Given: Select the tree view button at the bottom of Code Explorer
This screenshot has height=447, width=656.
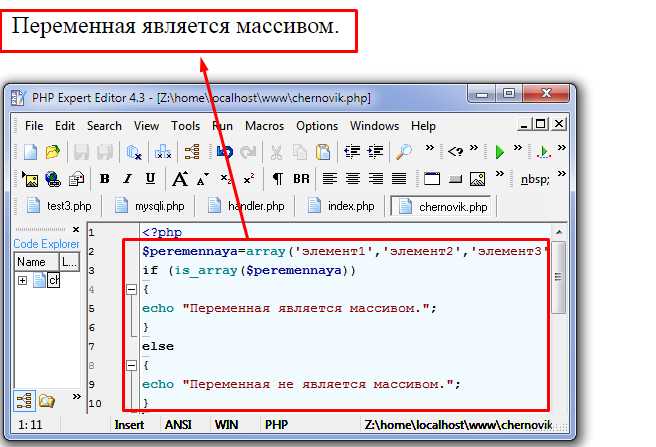Looking at the screenshot, I should [x=24, y=401].
